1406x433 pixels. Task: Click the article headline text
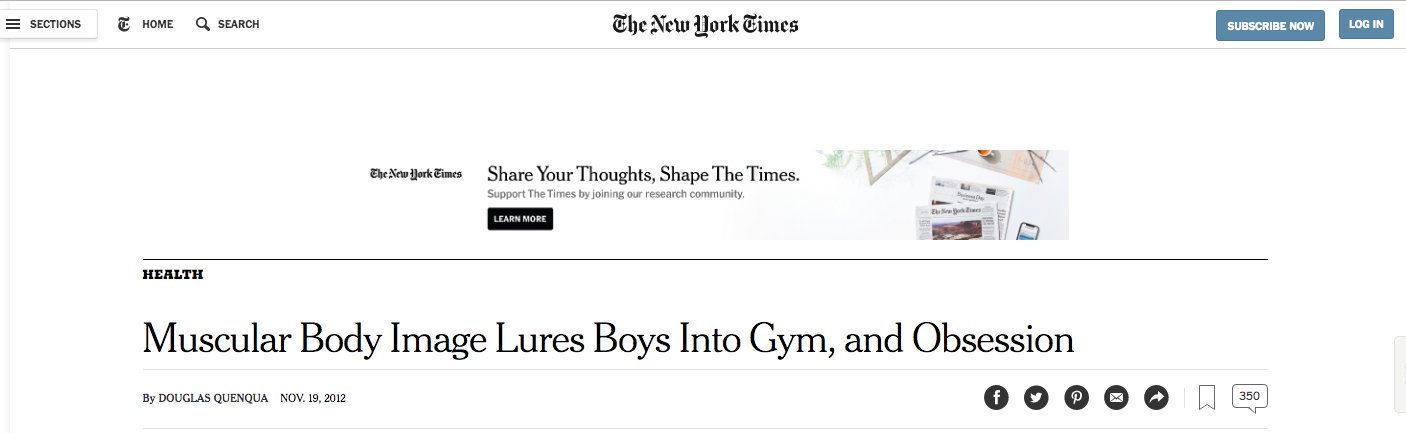click(x=608, y=339)
